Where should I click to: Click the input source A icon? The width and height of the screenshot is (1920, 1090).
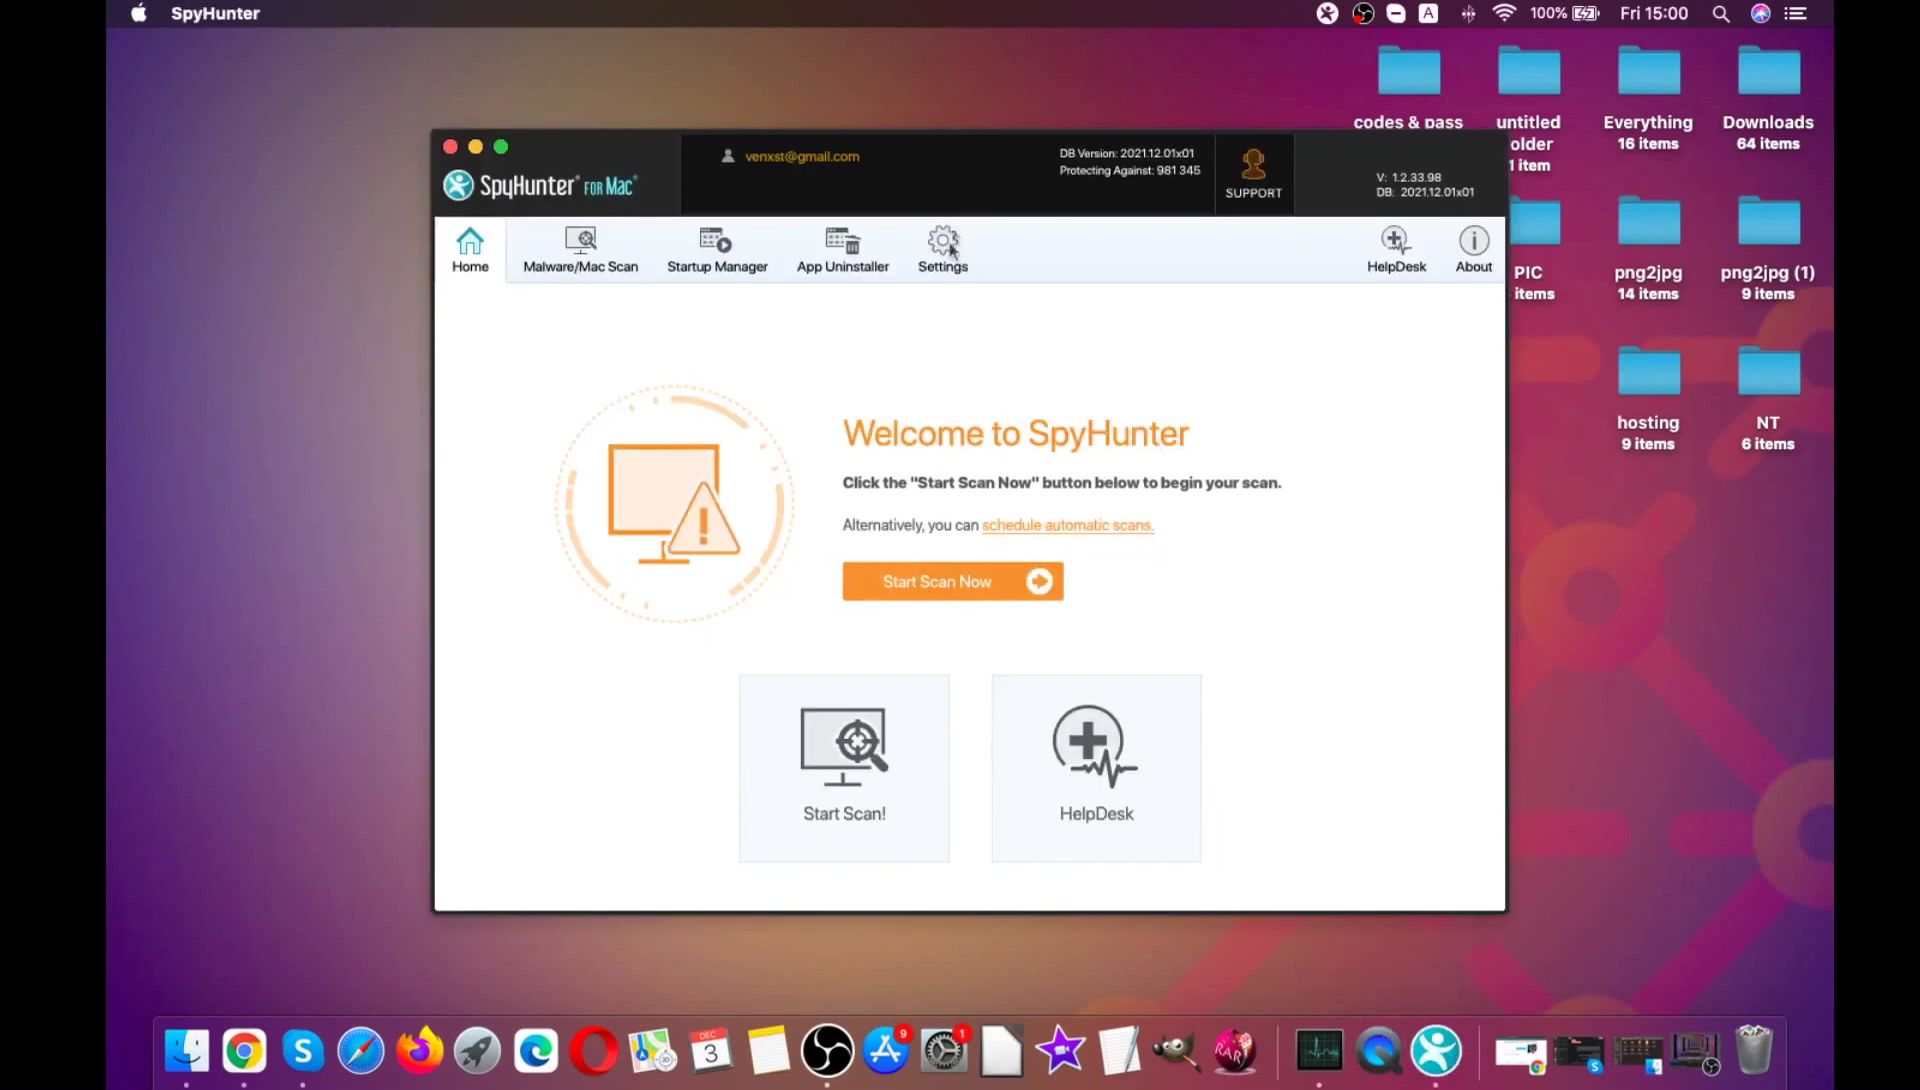click(x=1429, y=13)
